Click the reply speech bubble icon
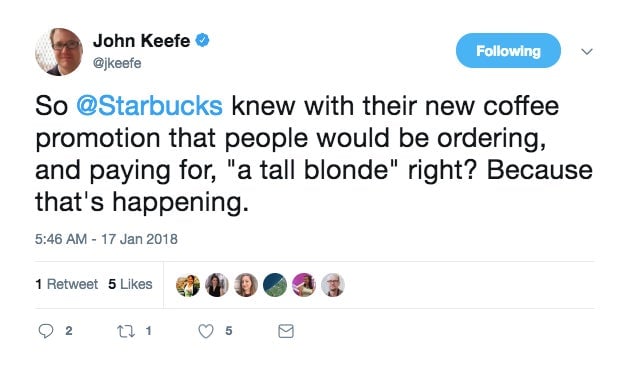 [46, 331]
